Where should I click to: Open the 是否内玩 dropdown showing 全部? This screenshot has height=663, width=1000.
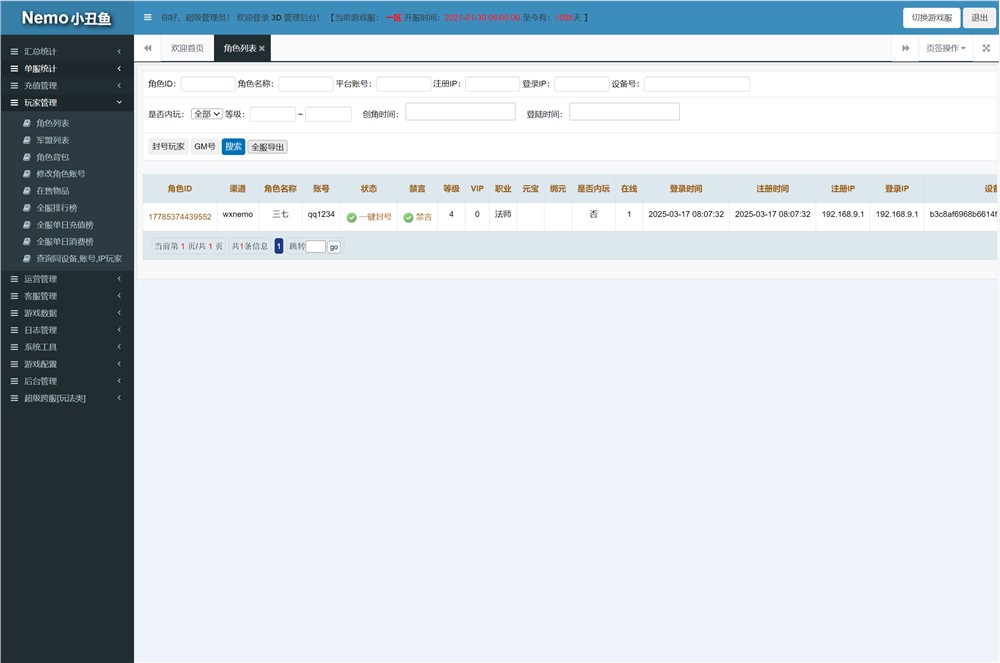(x=206, y=114)
